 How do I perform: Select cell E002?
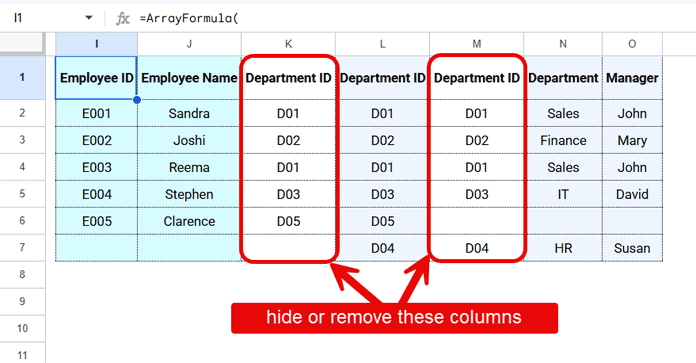tap(96, 140)
